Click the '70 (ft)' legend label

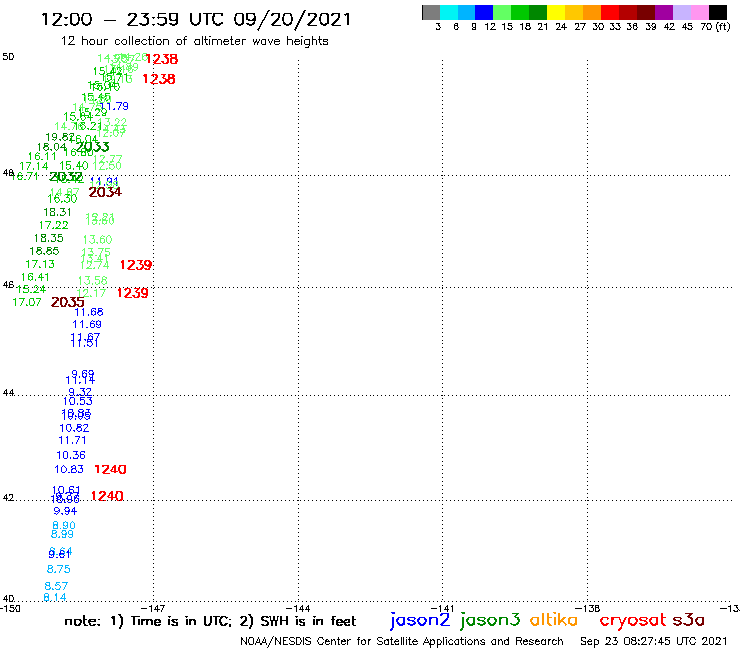[715, 26]
